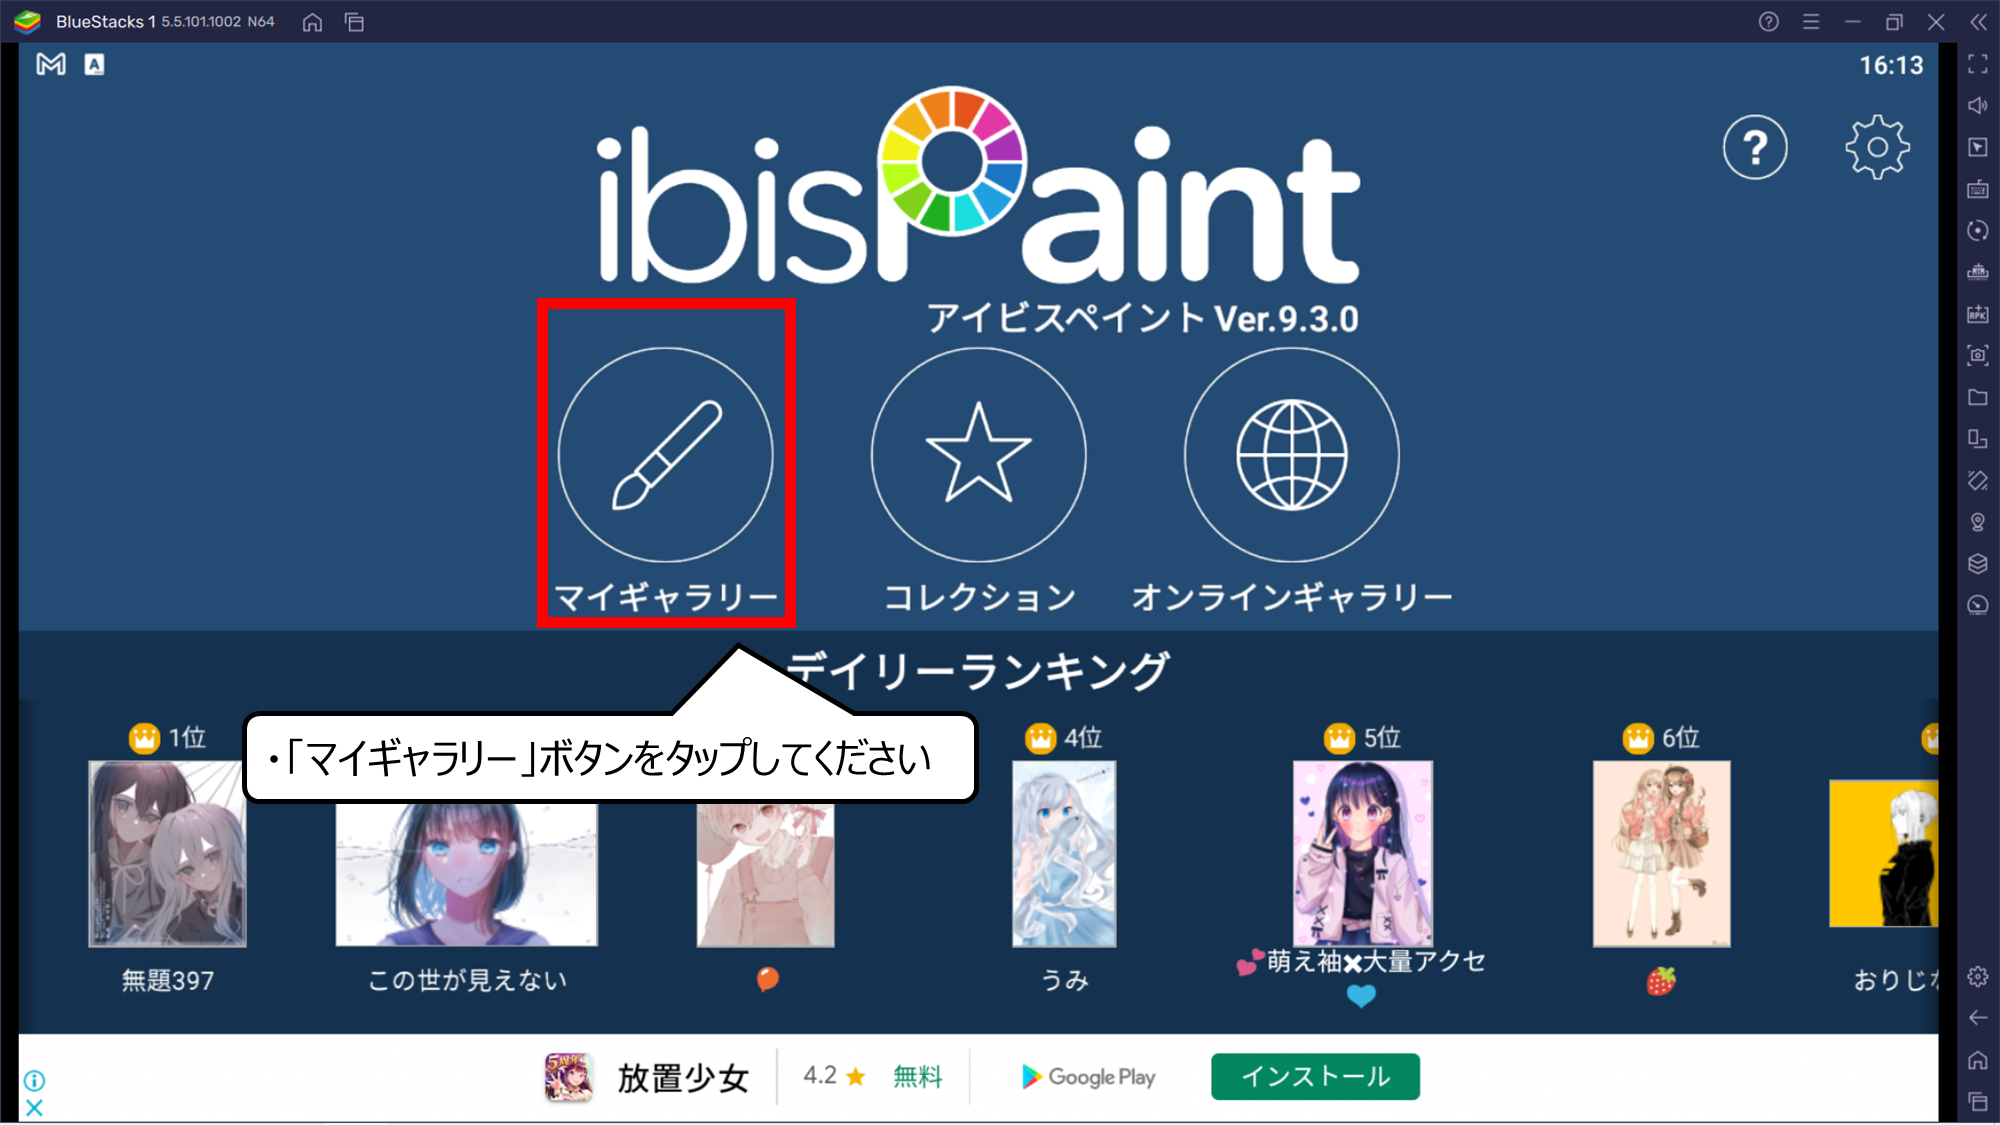
Task: Click BlueStacks back arrow button
Action: (x=1977, y=1018)
